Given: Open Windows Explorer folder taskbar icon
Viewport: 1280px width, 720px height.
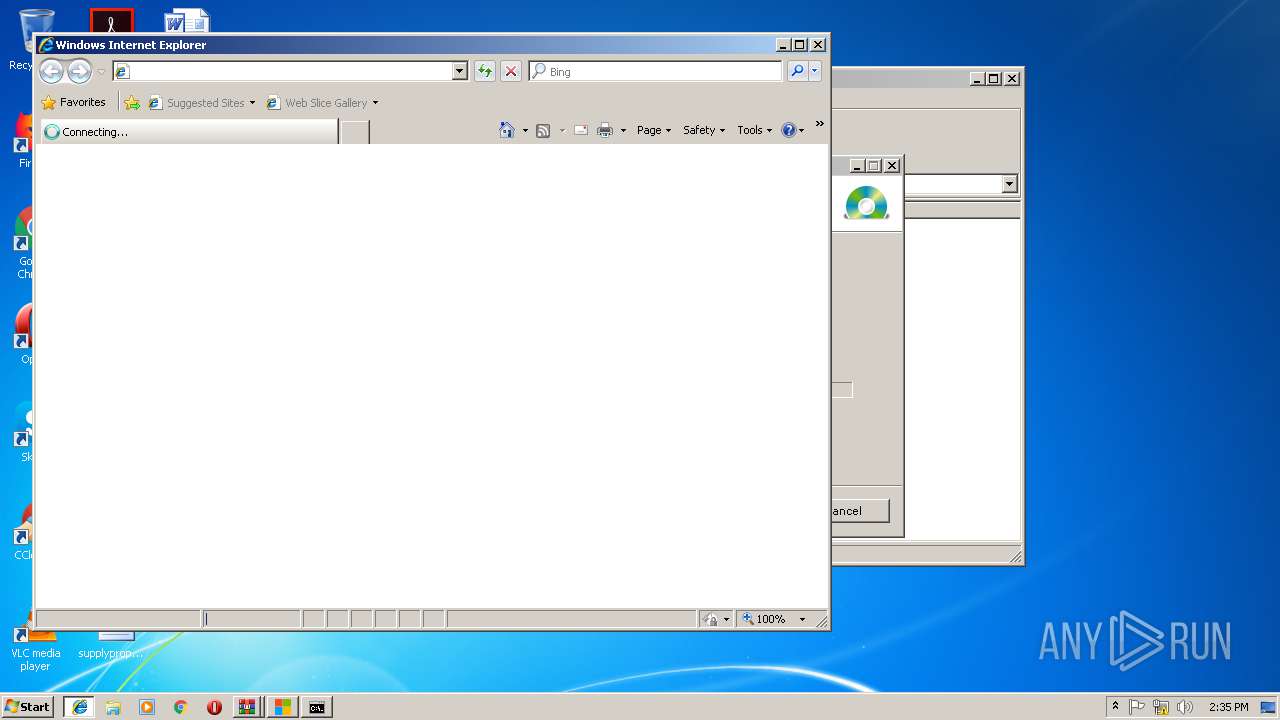Looking at the screenshot, I should click(113, 707).
